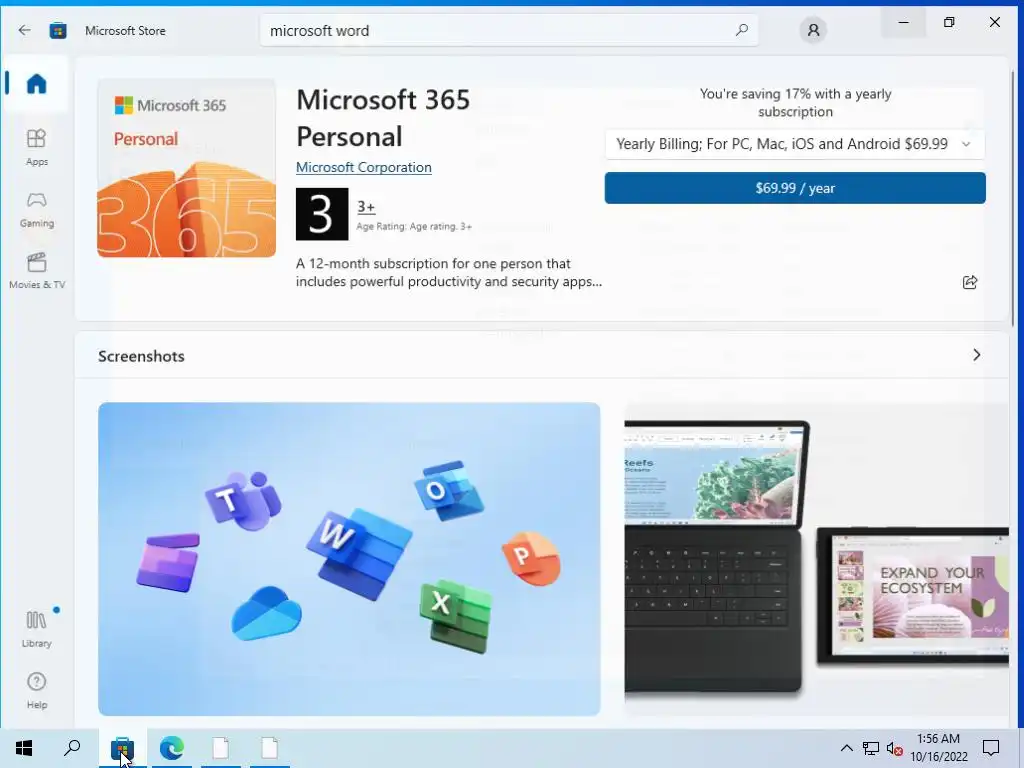
Task: Click the age rating 3 badge
Action: [322, 214]
